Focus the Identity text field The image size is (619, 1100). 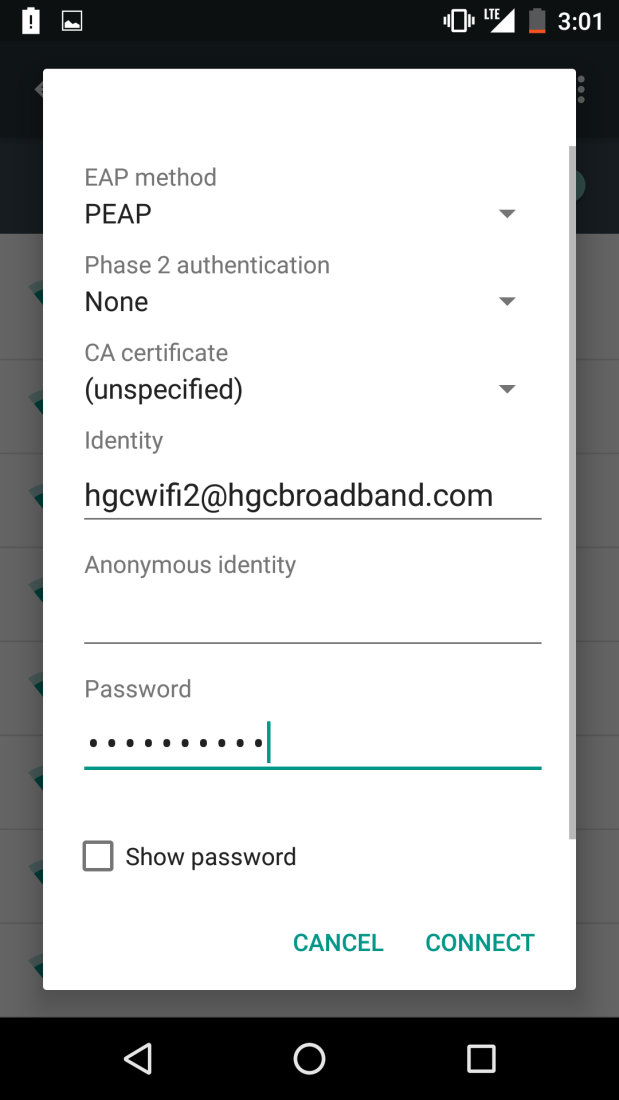click(x=312, y=496)
